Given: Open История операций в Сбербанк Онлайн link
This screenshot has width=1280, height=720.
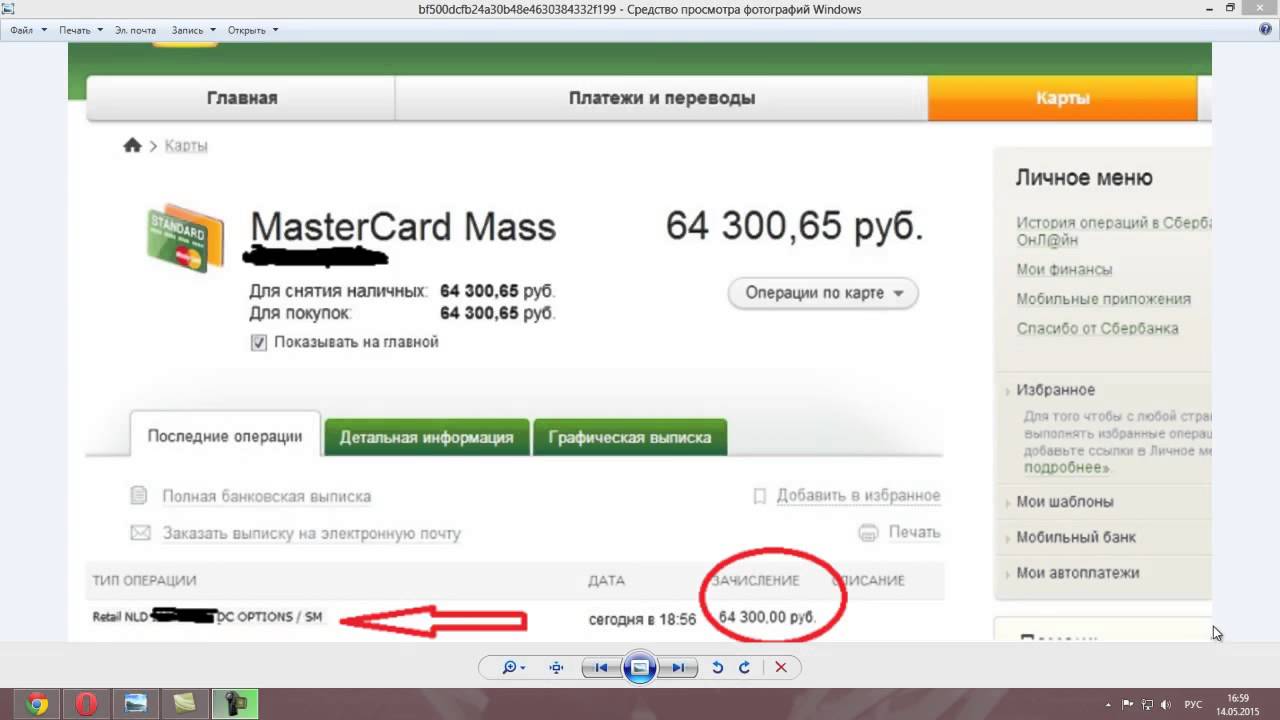Looking at the screenshot, I should pyautogui.click(x=1113, y=232).
